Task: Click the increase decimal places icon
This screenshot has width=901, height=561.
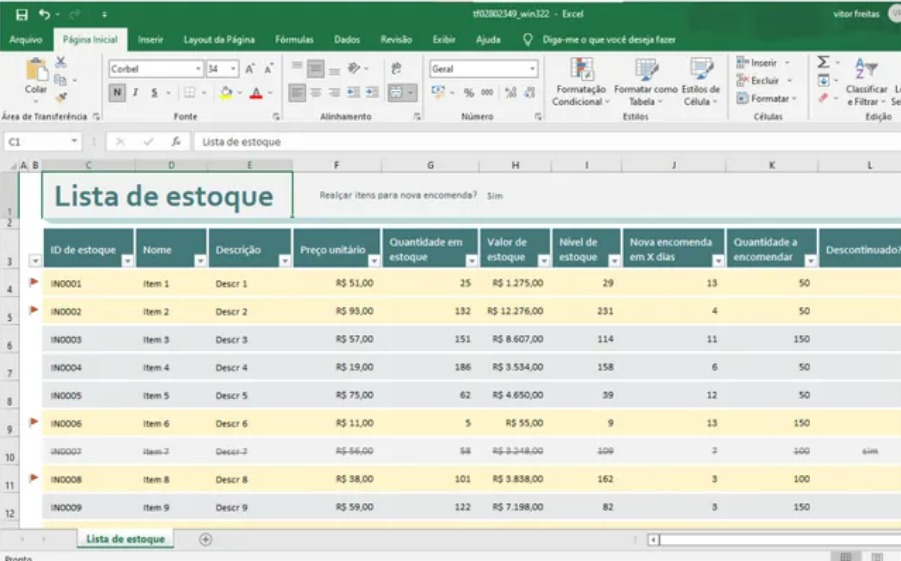Action: pos(510,92)
